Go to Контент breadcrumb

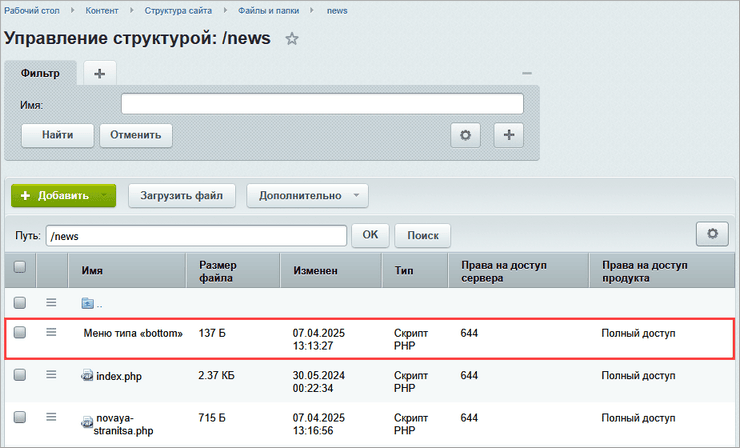[102, 10]
